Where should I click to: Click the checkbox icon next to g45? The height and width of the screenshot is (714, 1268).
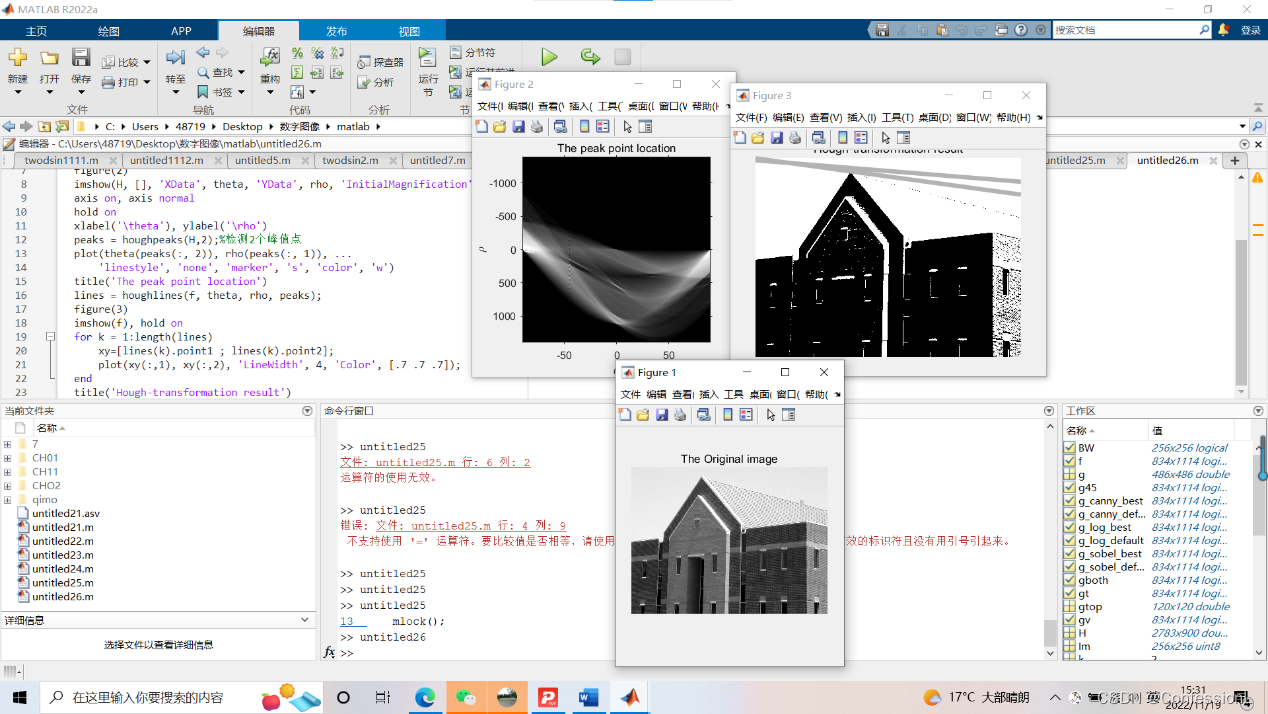[1071, 488]
